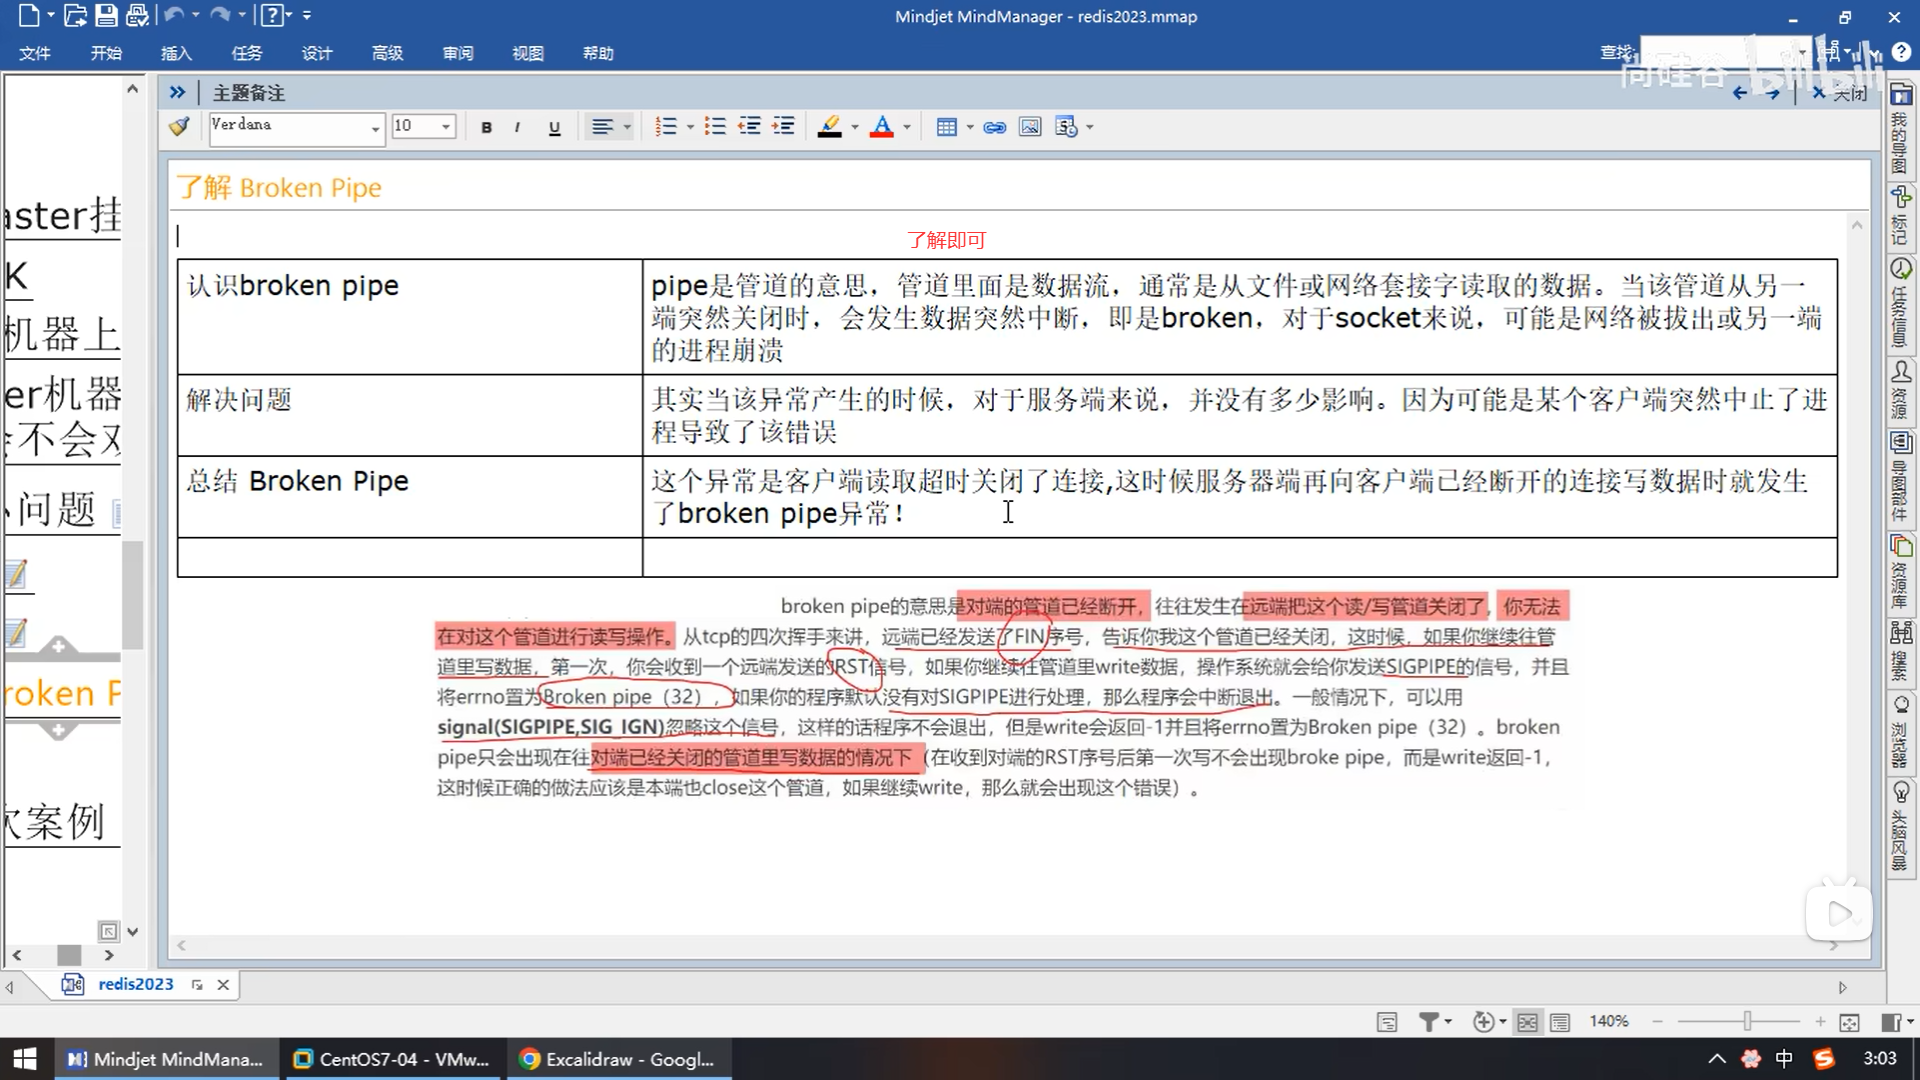Insert a hyperlink with link icon
This screenshot has width=1920, height=1080.
[x=994, y=127]
